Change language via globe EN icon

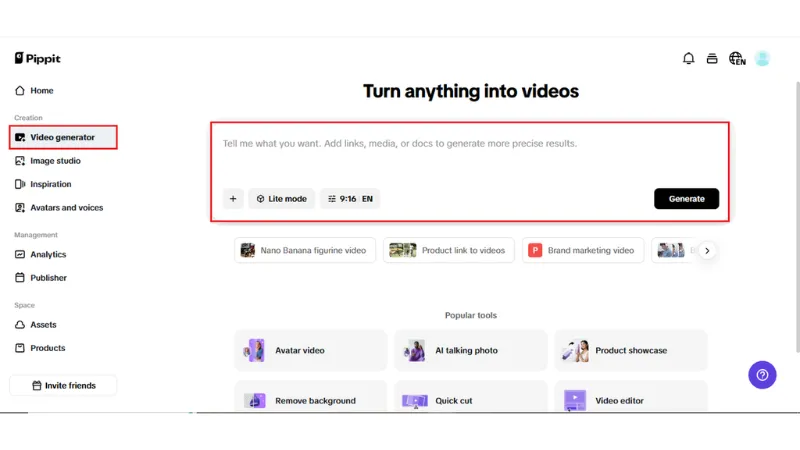tap(737, 59)
